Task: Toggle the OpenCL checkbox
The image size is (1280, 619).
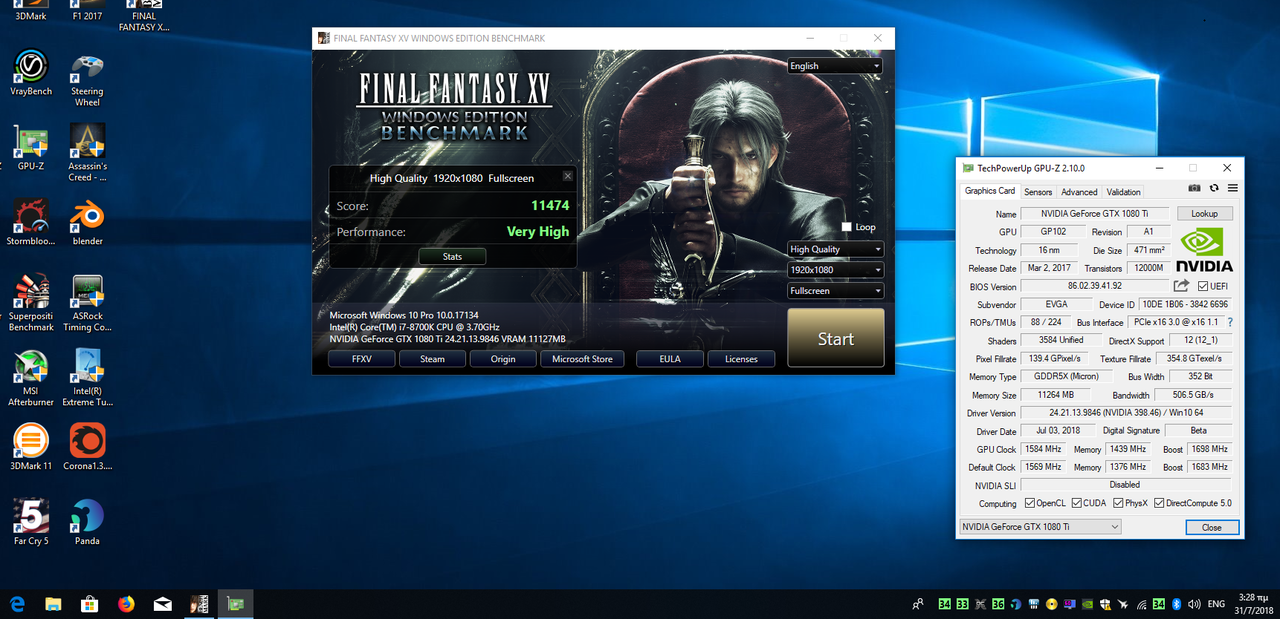Action: click(x=1030, y=503)
